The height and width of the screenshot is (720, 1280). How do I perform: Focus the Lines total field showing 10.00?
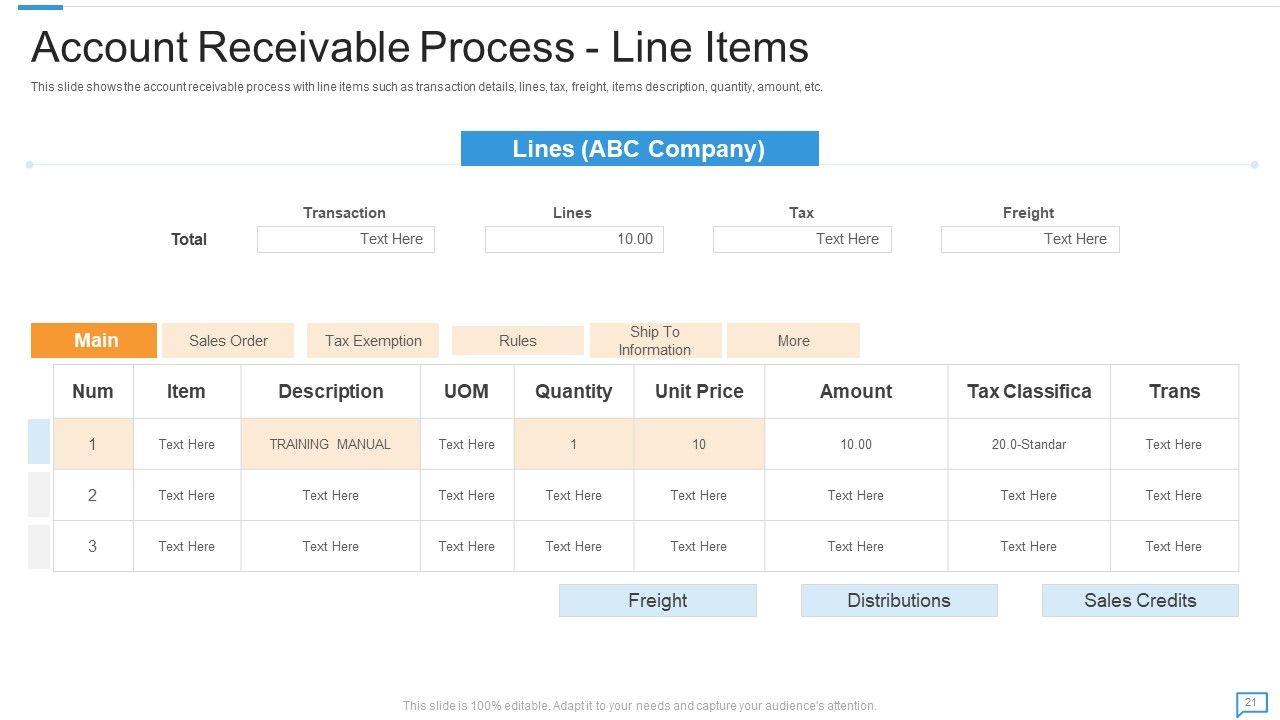pos(574,239)
